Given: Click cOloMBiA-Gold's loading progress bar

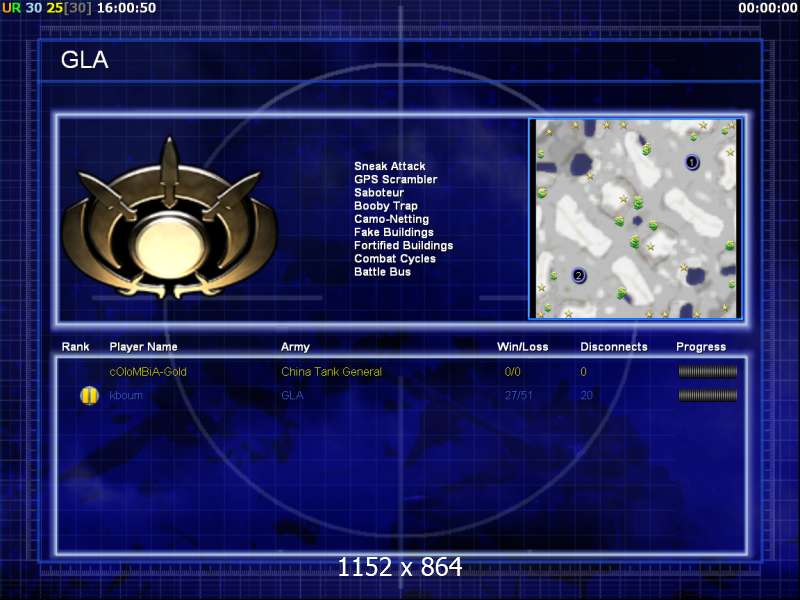Looking at the screenshot, I should 708,372.
